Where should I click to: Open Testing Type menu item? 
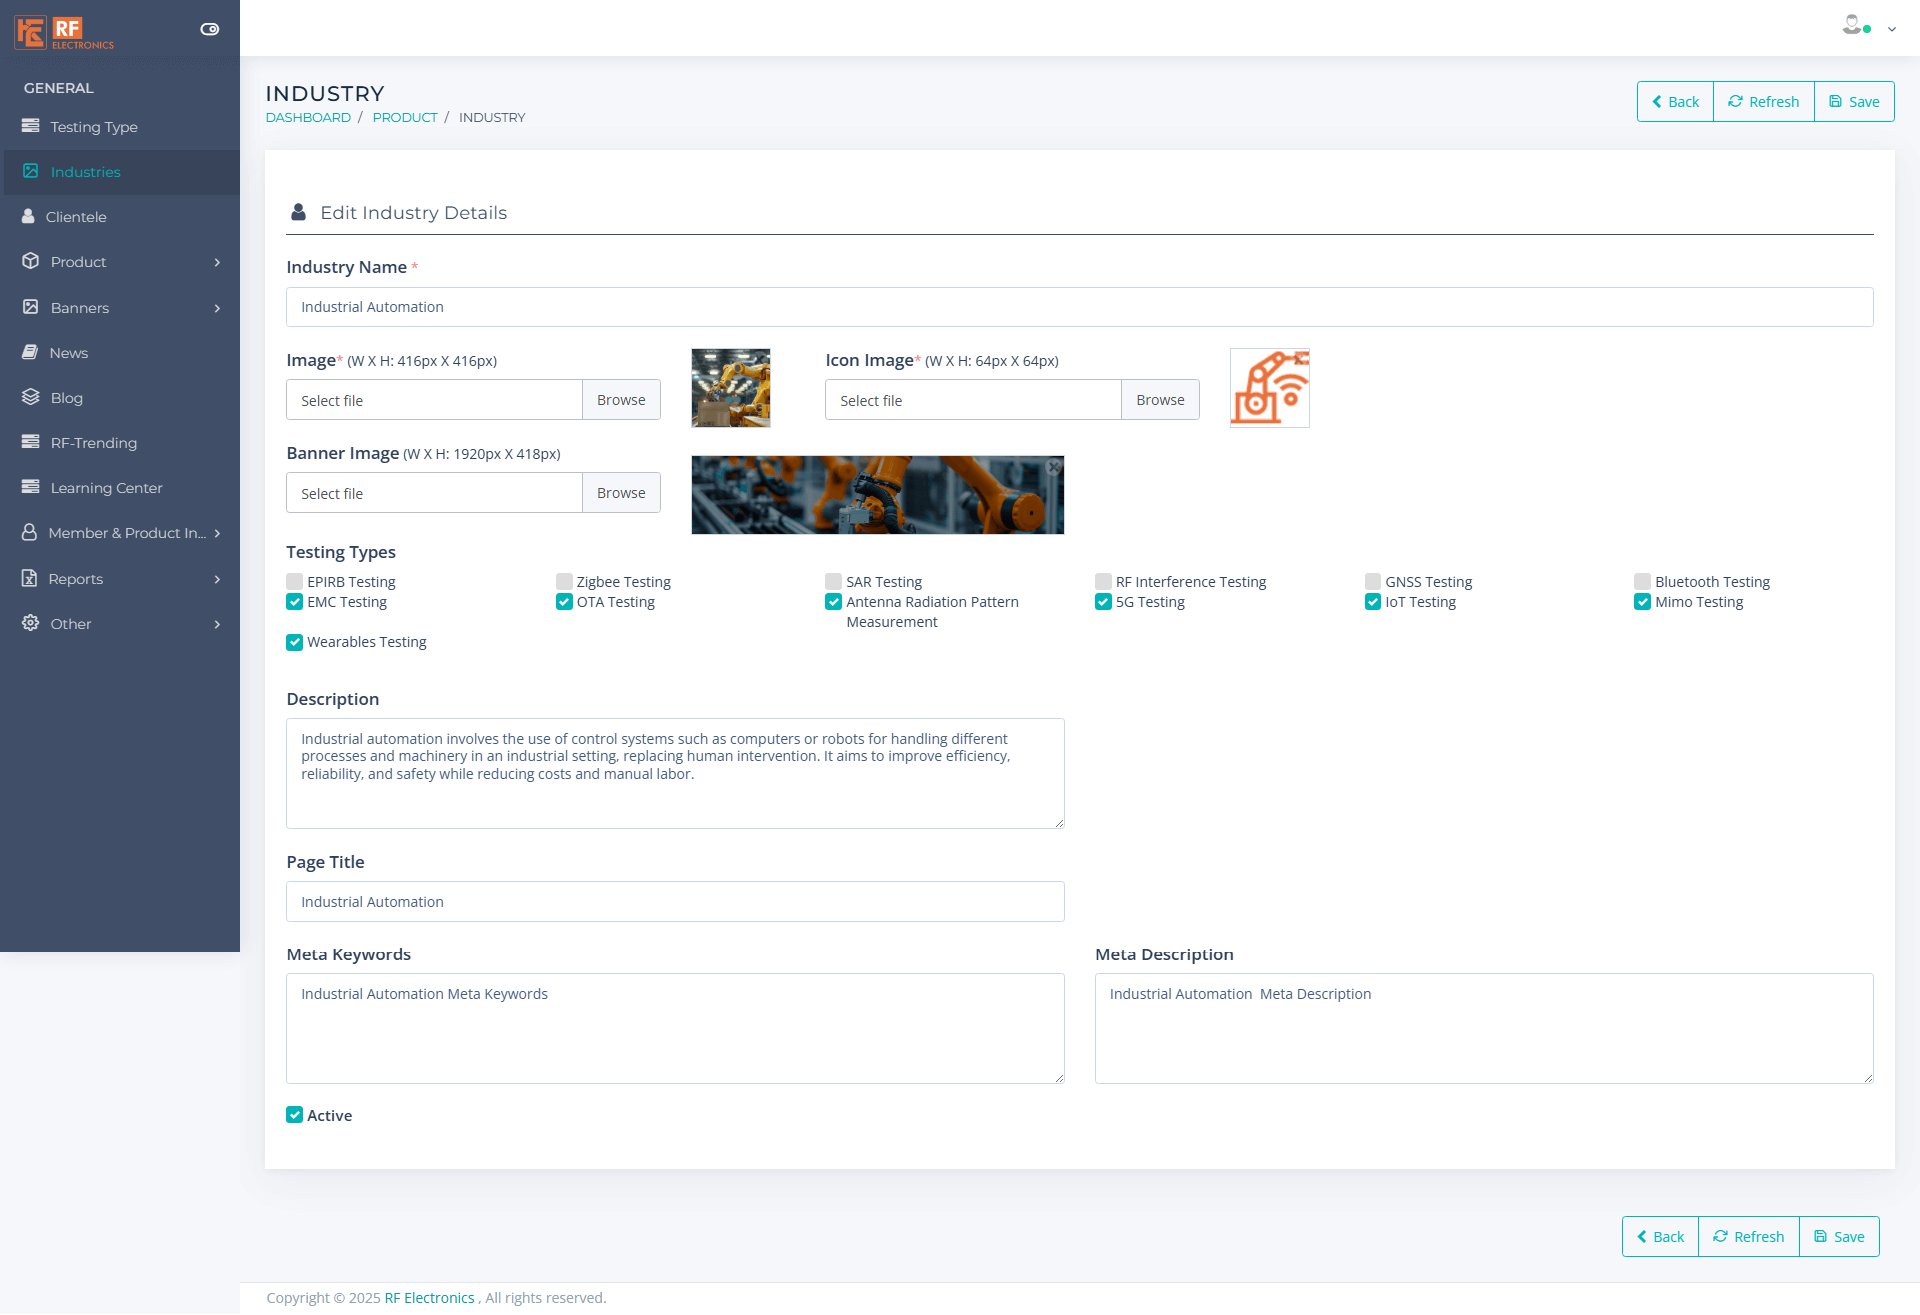click(x=94, y=127)
